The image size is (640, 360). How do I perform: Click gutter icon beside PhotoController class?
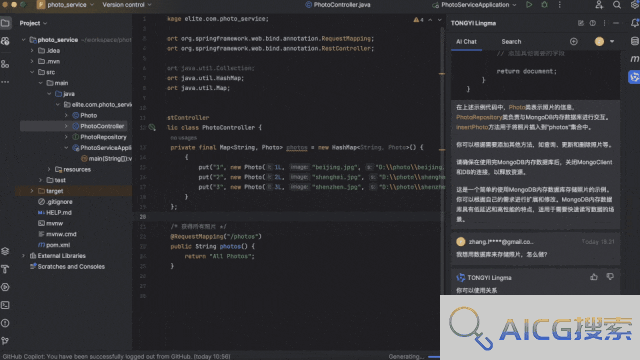152,127
